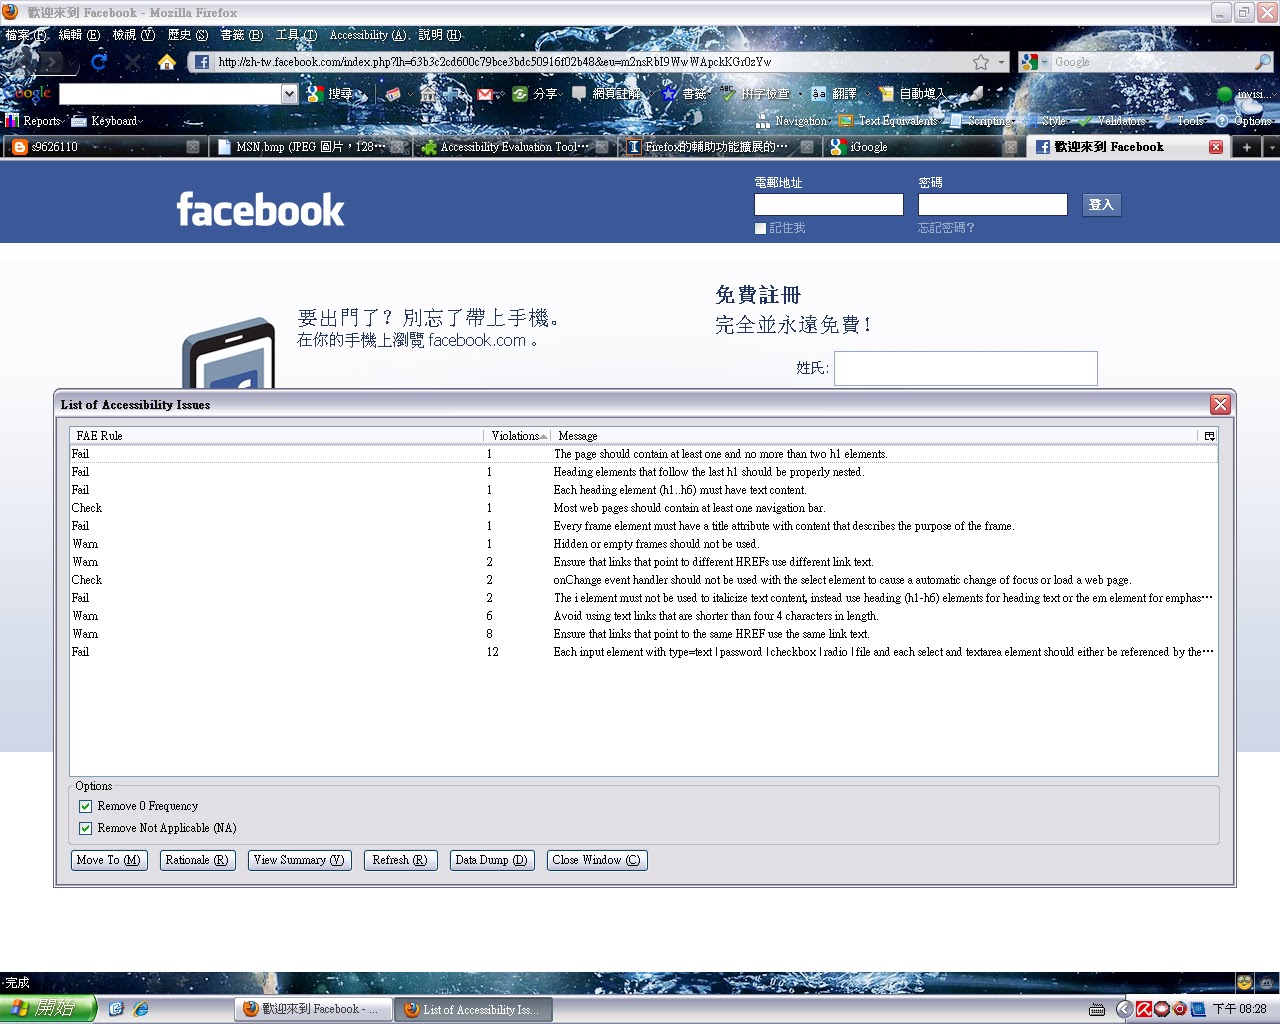Open the Navigation toolbar dropdown
The width and height of the screenshot is (1280, 1024).
(x=794, y=121)
